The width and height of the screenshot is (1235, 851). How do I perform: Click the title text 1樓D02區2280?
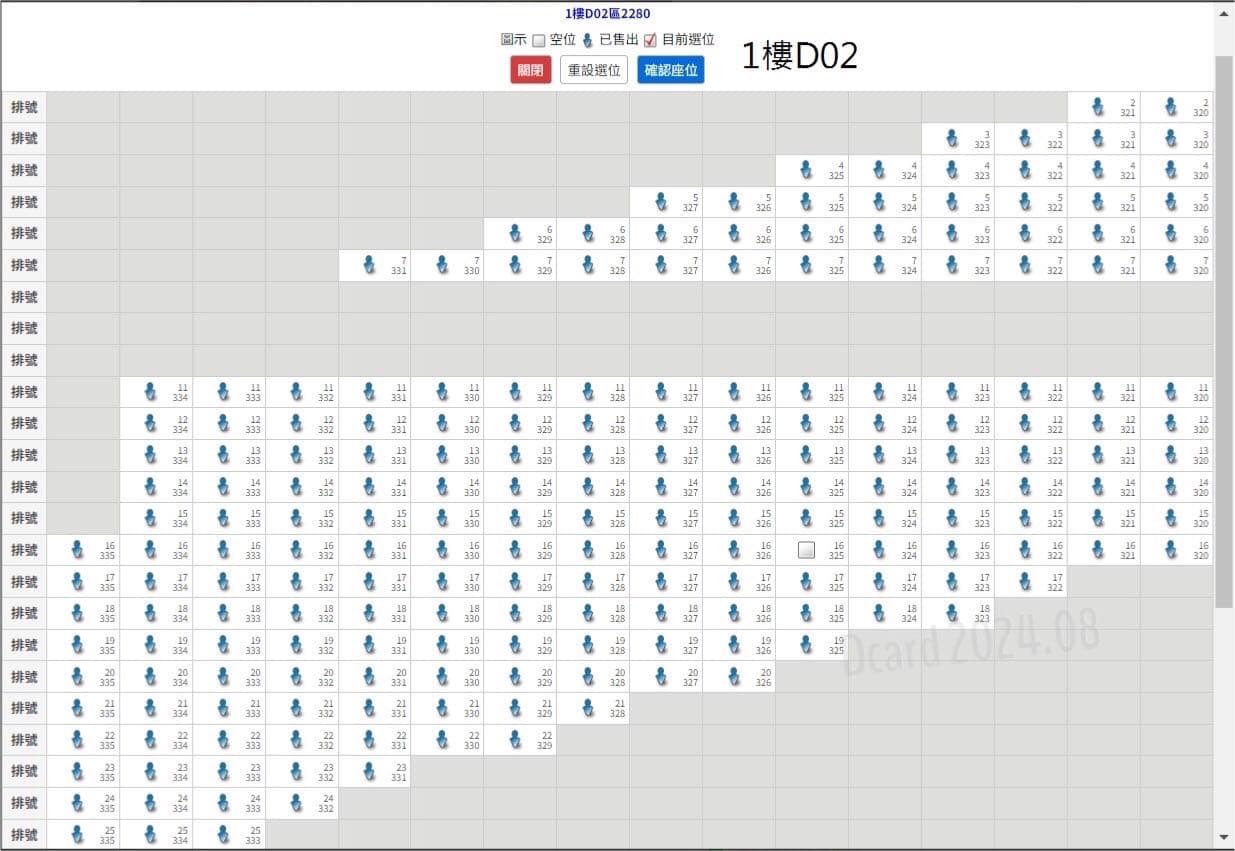[x=607, y=14]
